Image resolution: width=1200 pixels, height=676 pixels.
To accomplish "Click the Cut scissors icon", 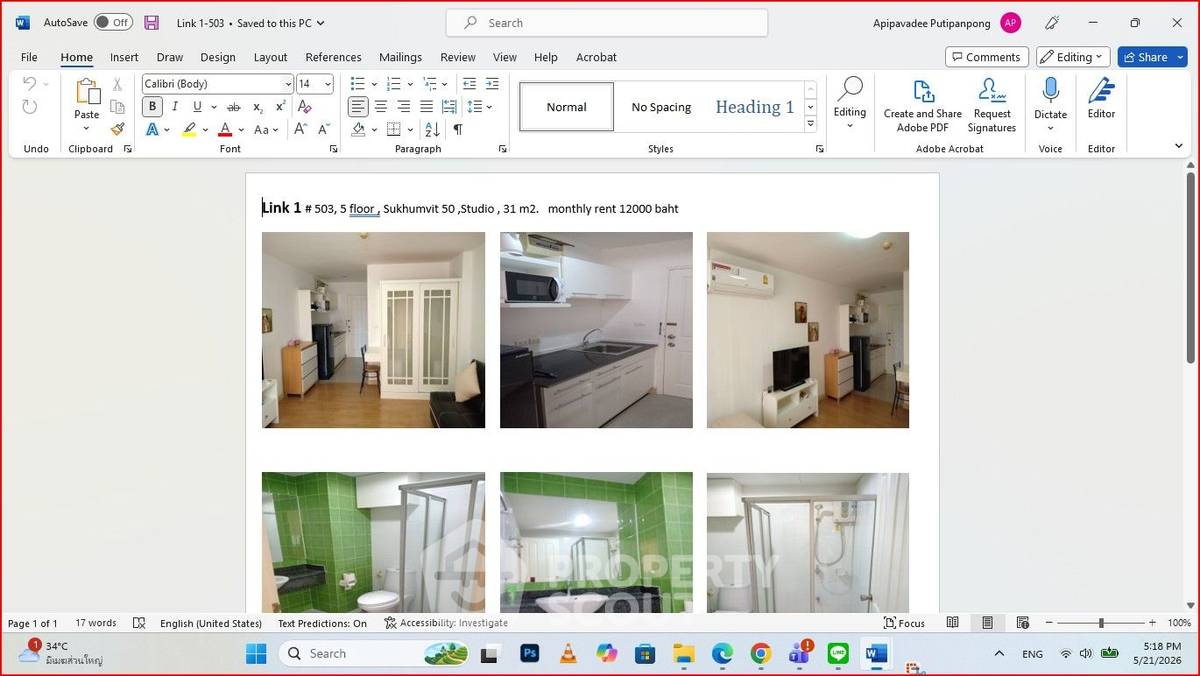I will click(117, 84).
